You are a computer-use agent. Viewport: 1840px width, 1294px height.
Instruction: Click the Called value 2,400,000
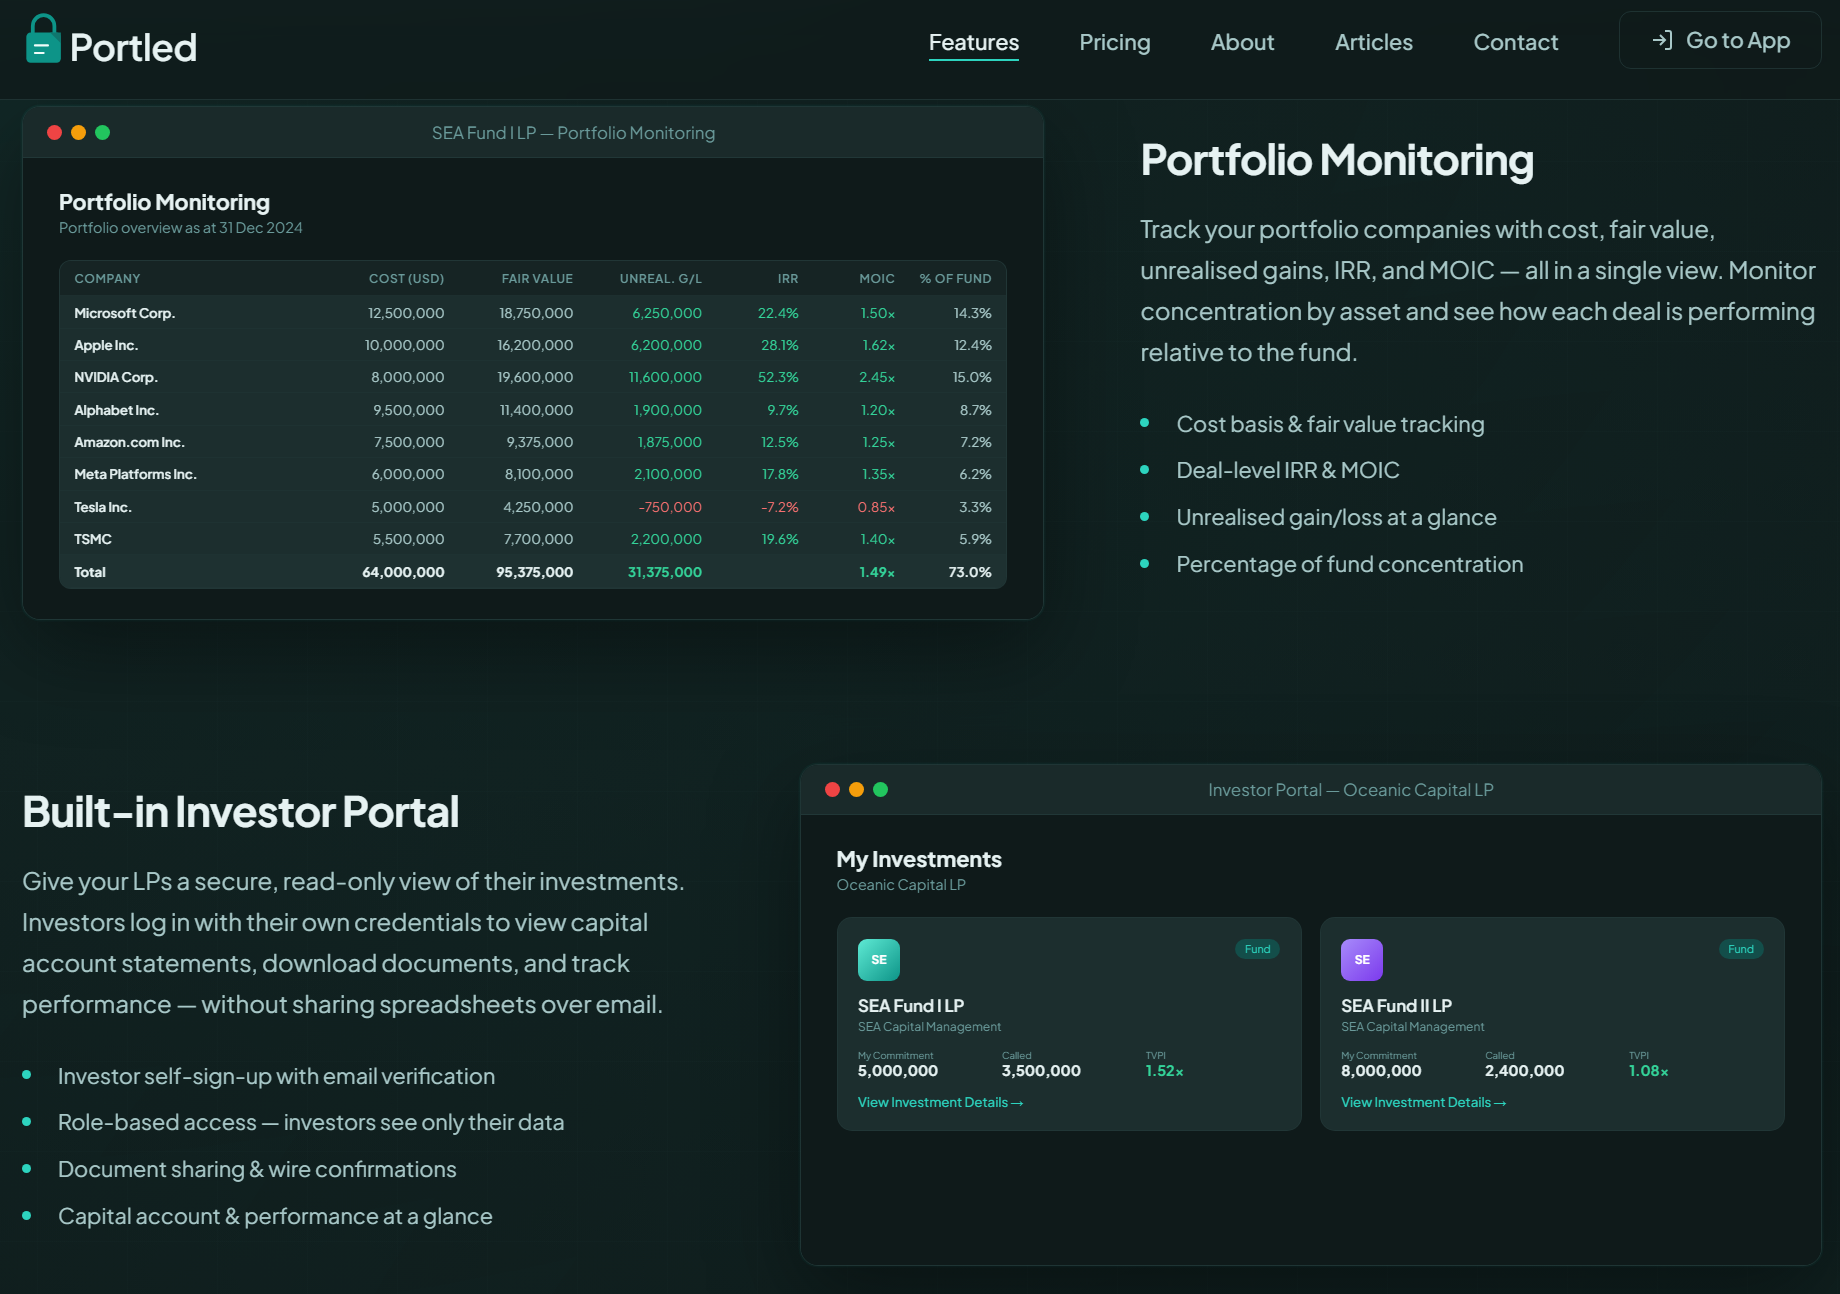[x=1525, y=1071]
